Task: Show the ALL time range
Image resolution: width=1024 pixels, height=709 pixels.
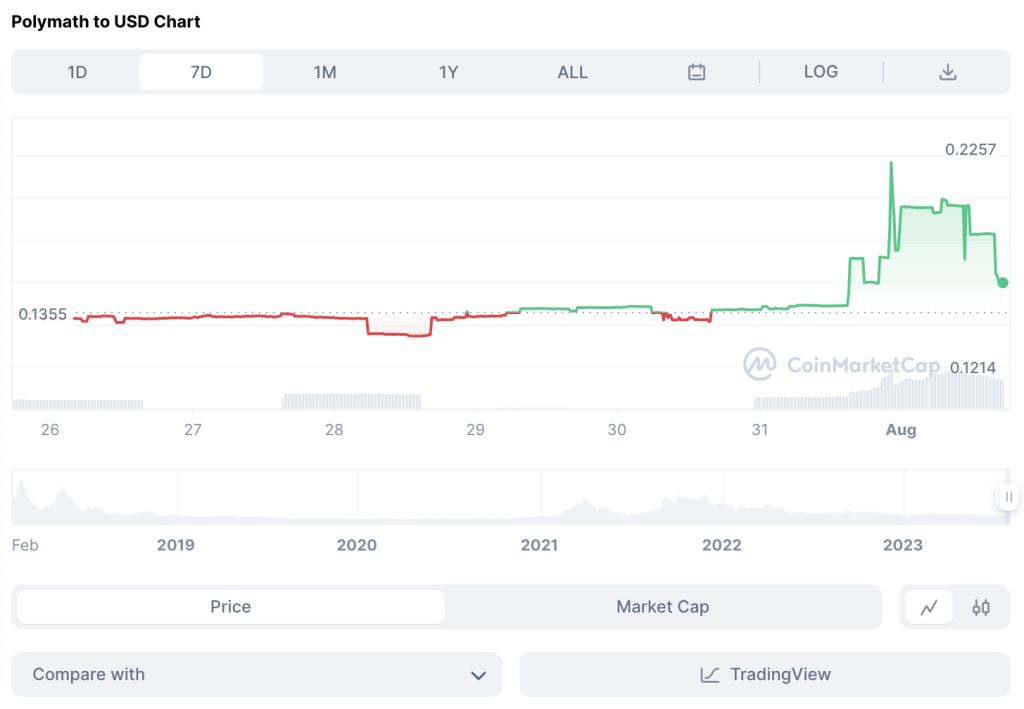Action: [573, 72]
